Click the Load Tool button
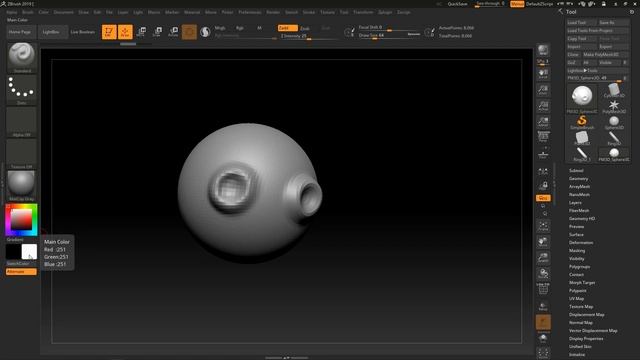Viewport: 640px width, 360px height. [581, 22]
